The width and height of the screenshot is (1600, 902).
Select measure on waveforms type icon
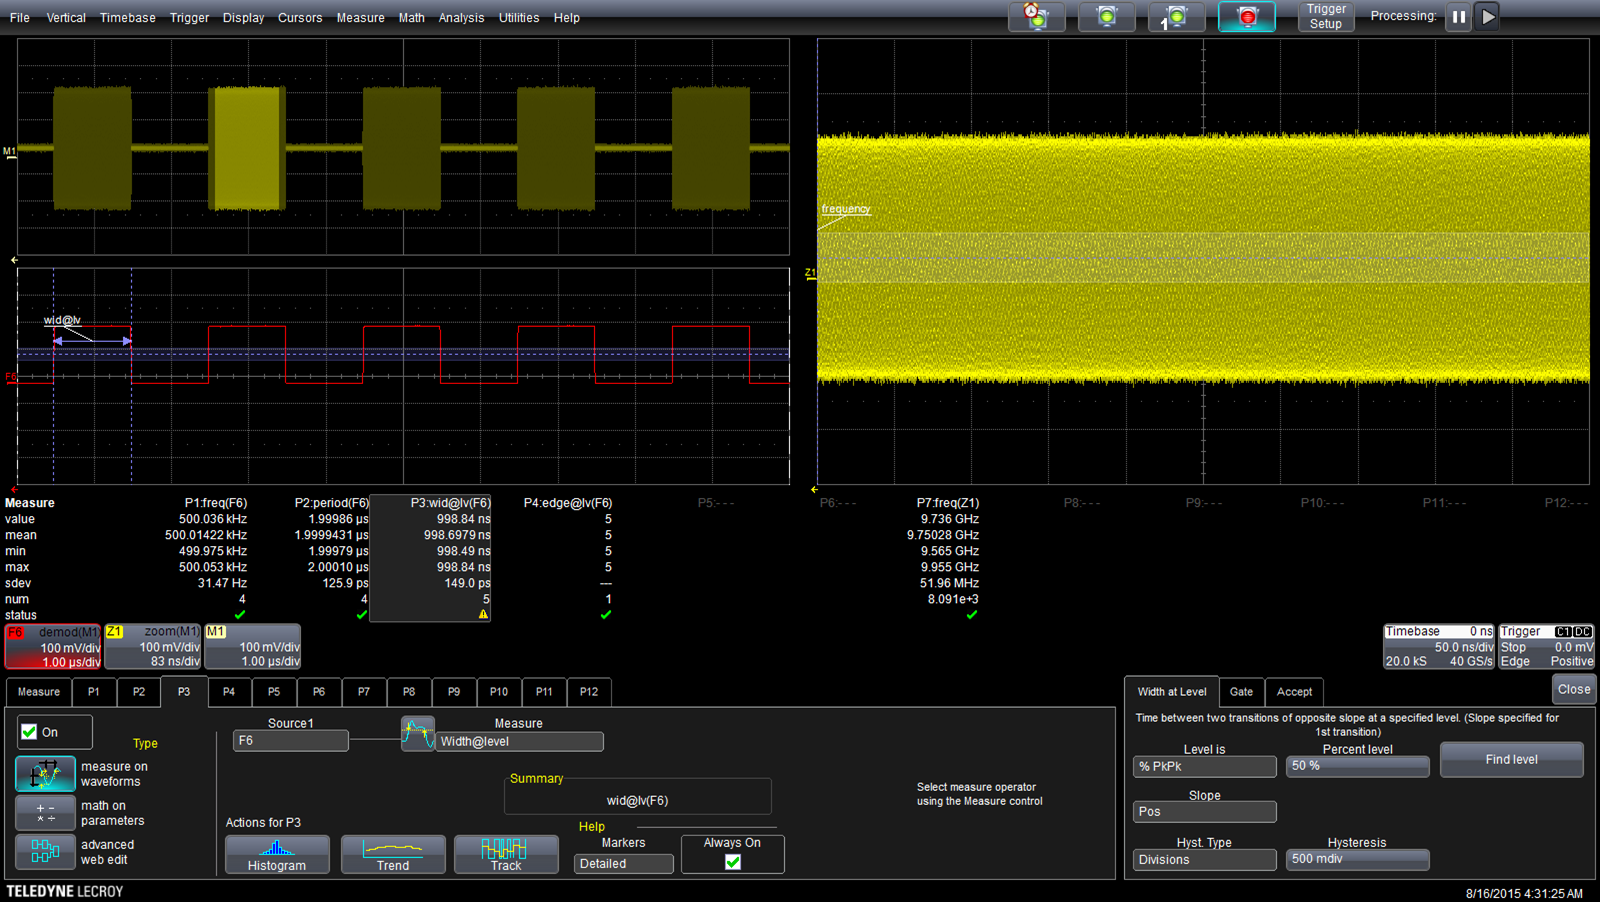tap(45, 774)
